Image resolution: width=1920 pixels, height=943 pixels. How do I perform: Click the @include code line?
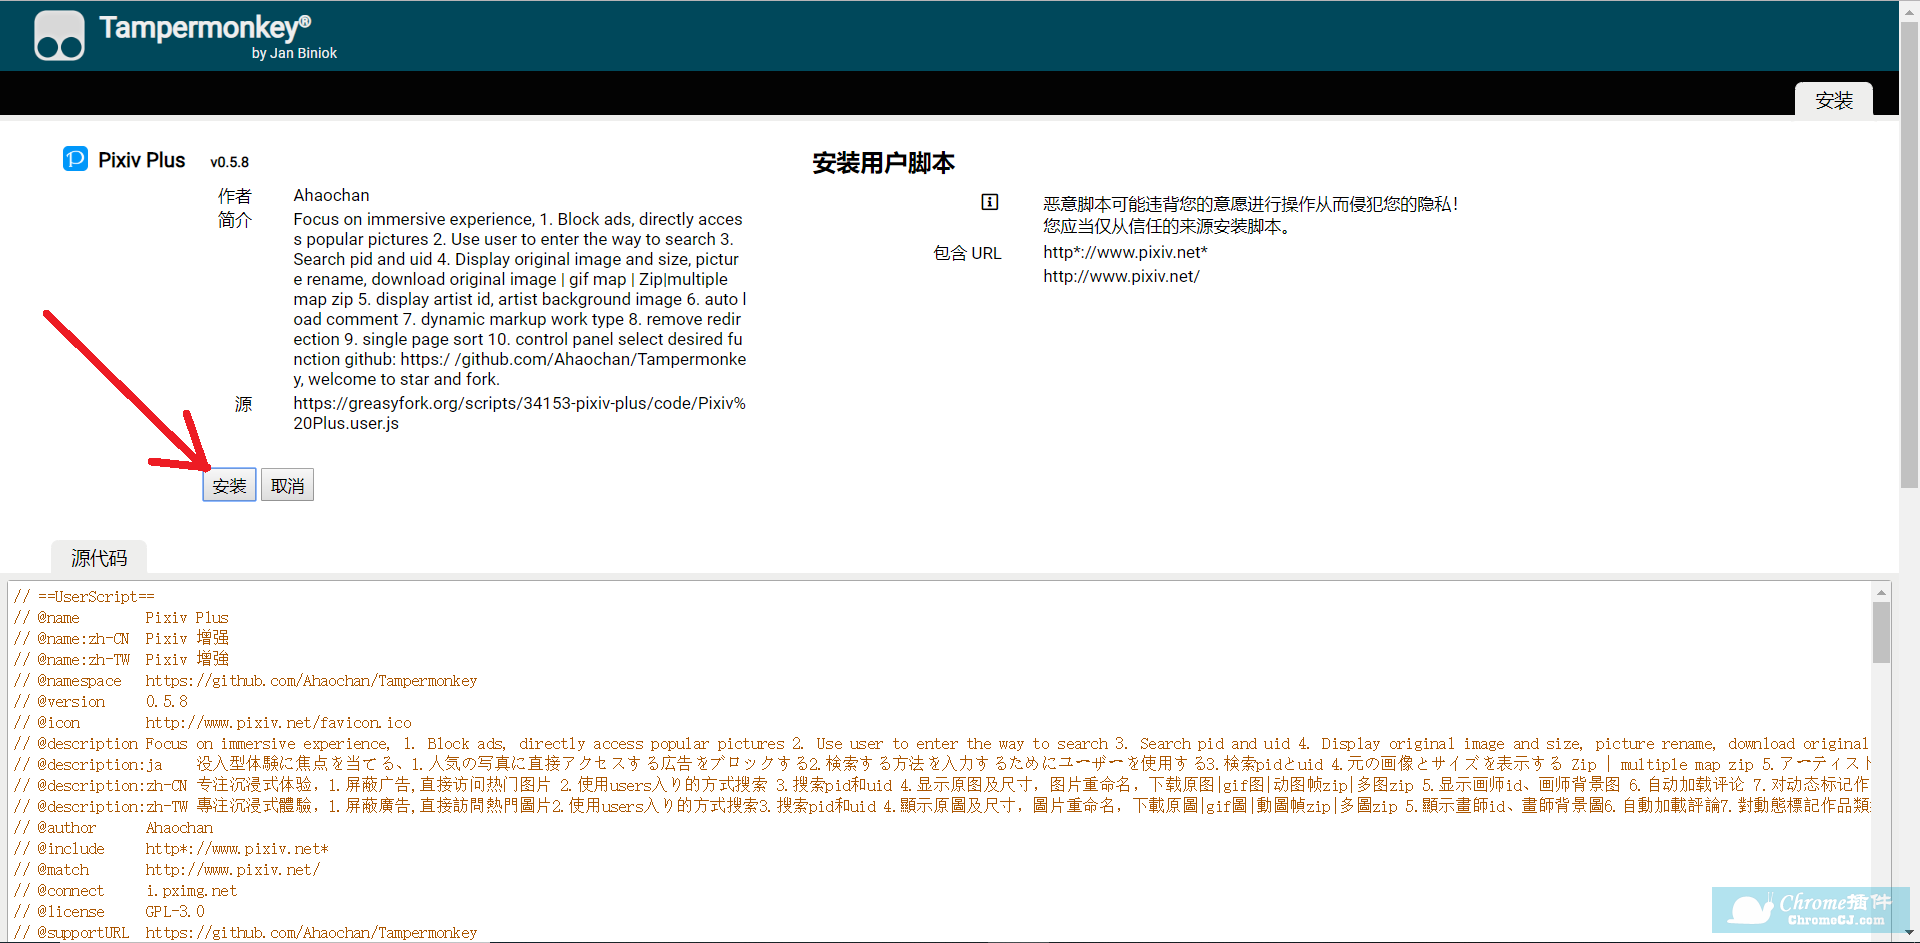[x=171, y=848]
